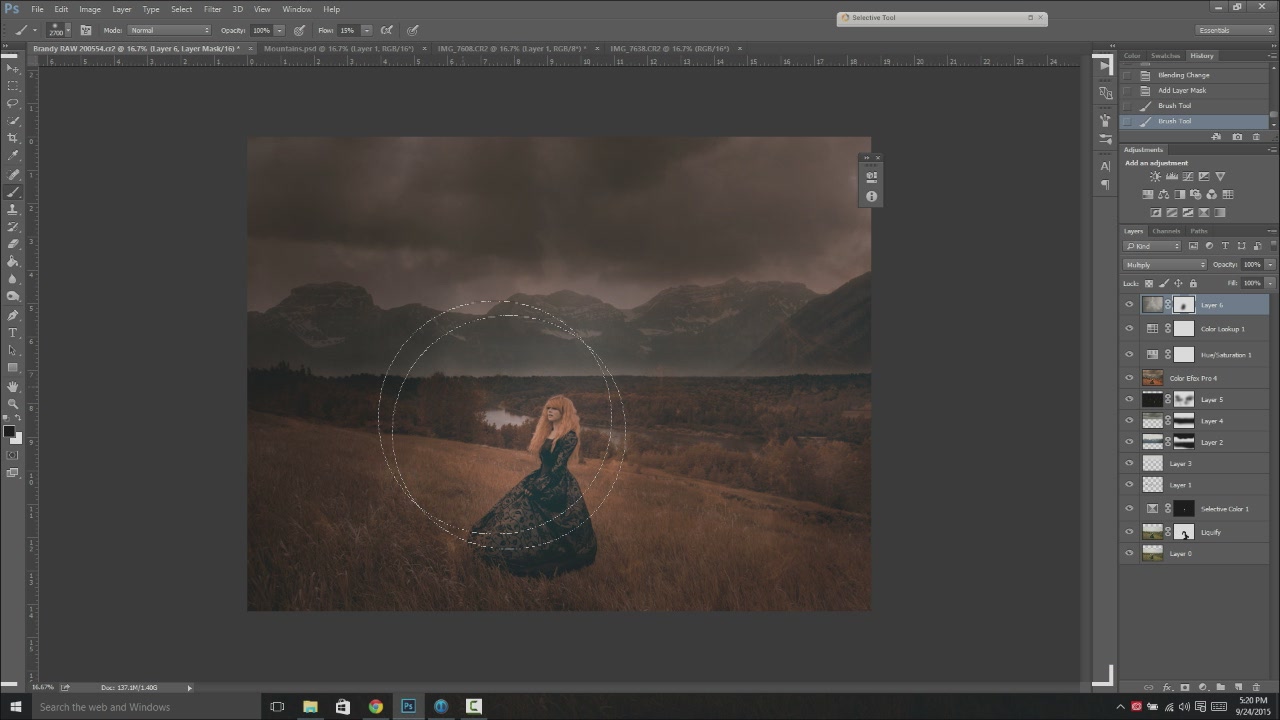
Task: Open layer blend mode Multiply dropdown
Action: pos(1165,265)
